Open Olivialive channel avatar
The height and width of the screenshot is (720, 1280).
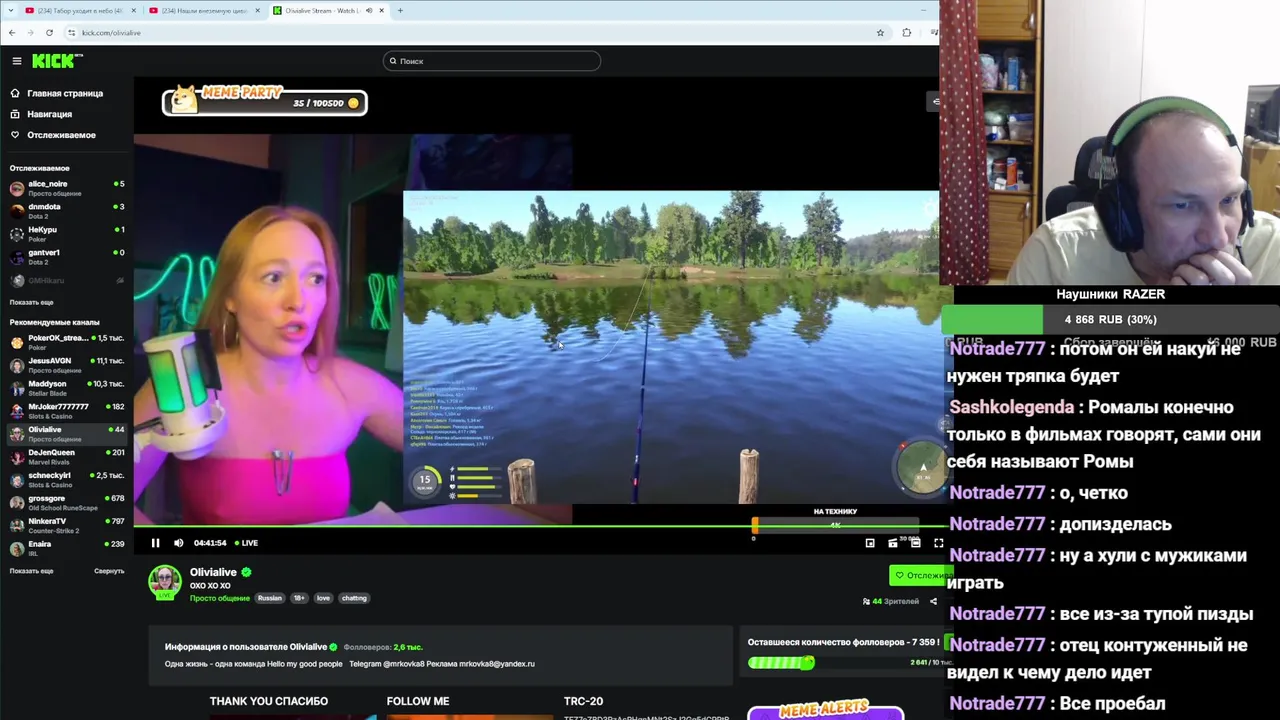[x=165, y=582]
